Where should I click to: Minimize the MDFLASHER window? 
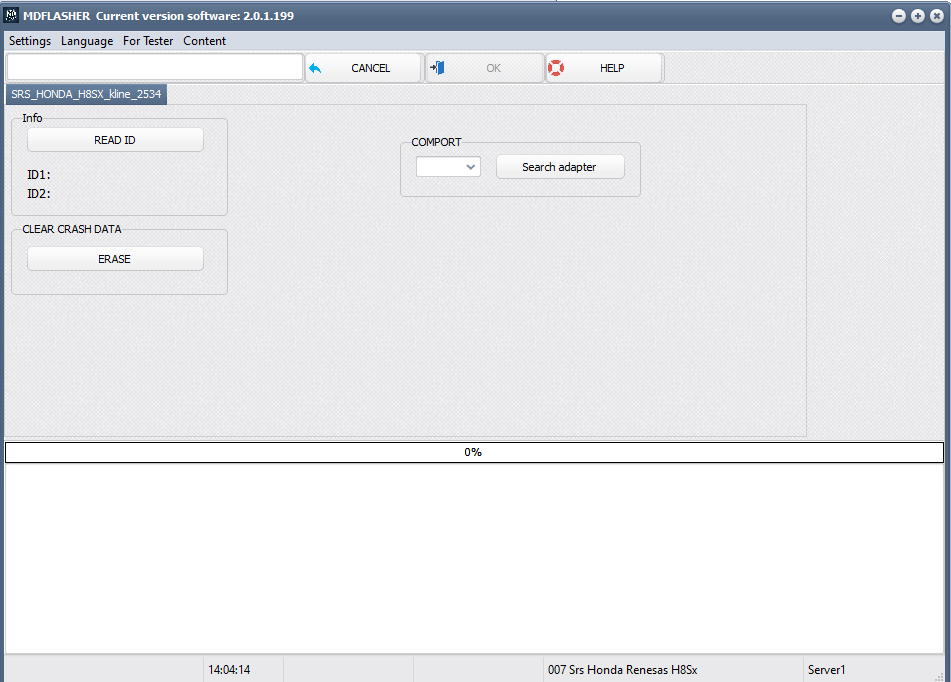click(x=899, y=16)
